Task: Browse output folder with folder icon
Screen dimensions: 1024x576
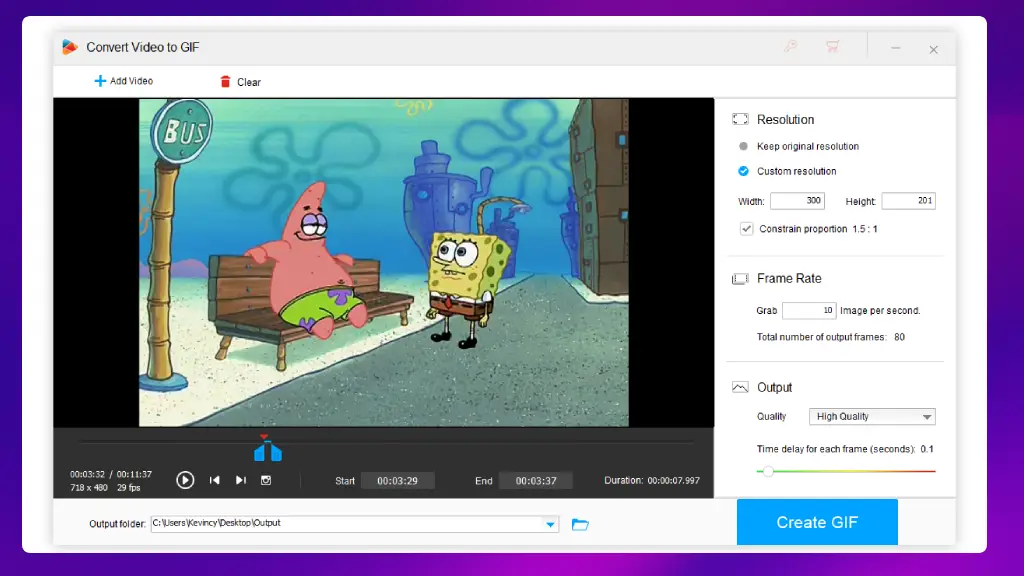Action: [580, 524]
